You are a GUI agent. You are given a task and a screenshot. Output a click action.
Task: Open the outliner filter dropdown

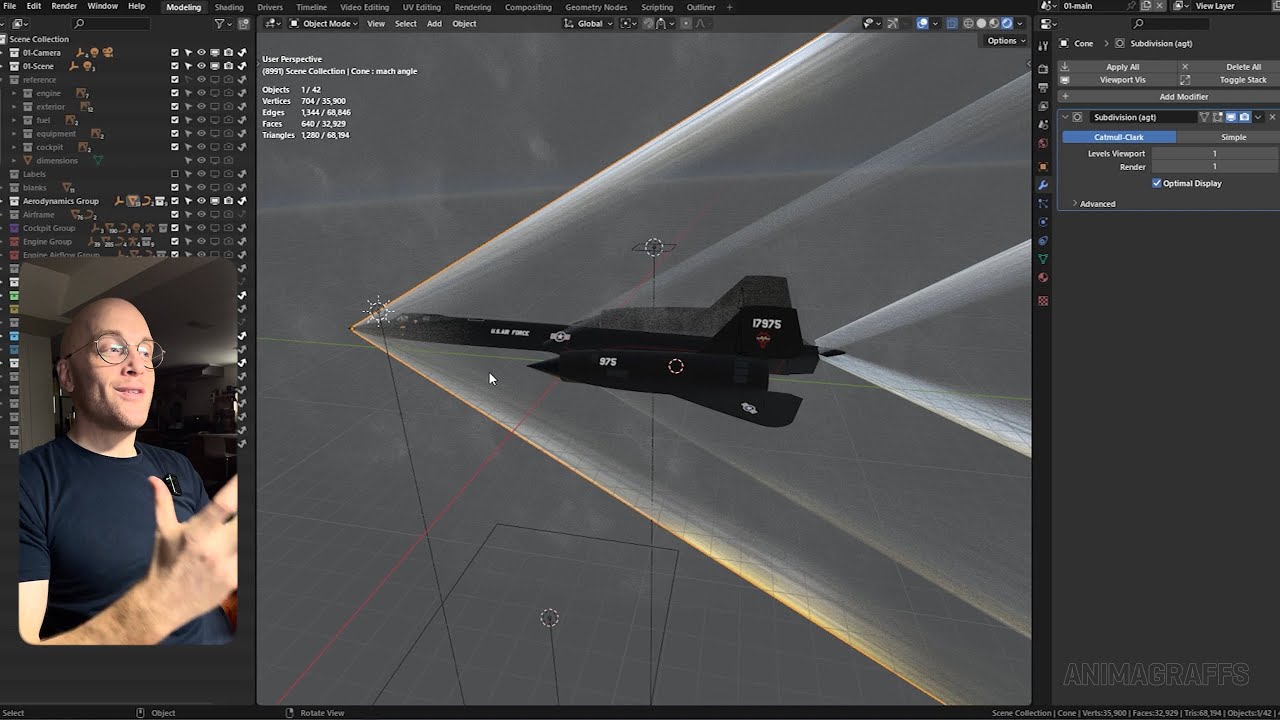(x=224, y=23)
